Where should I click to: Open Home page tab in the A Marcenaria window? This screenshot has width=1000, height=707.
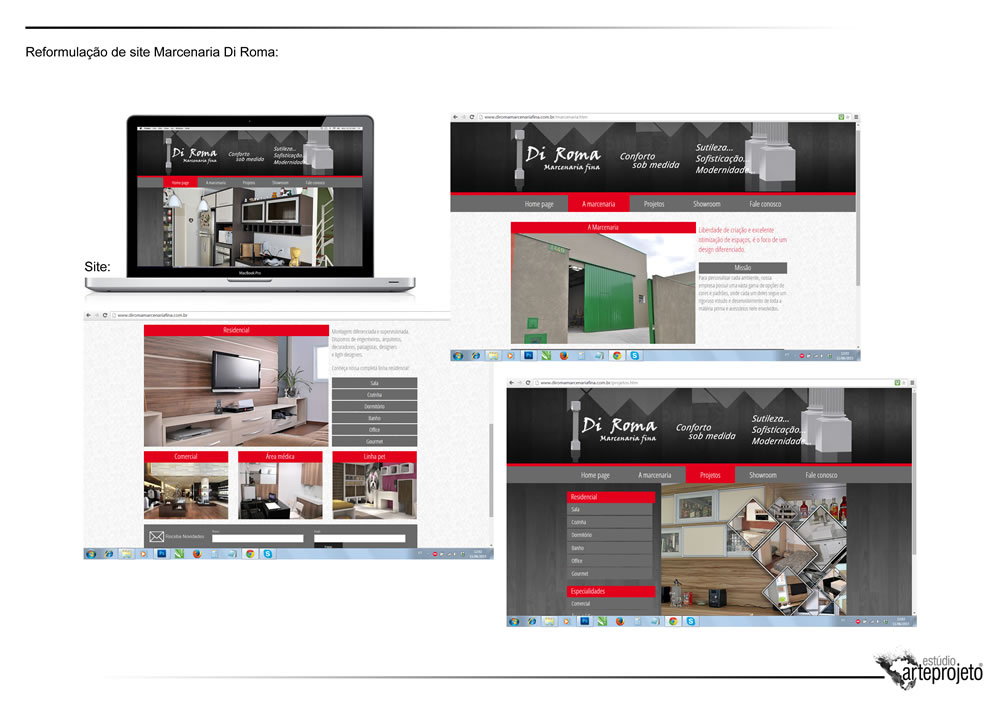[539, 204]
